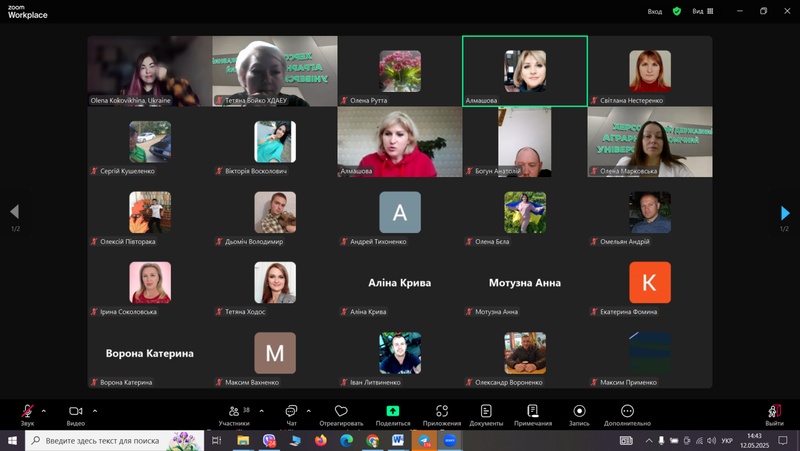Open Google Chrome from taskbar

(372, 440)
